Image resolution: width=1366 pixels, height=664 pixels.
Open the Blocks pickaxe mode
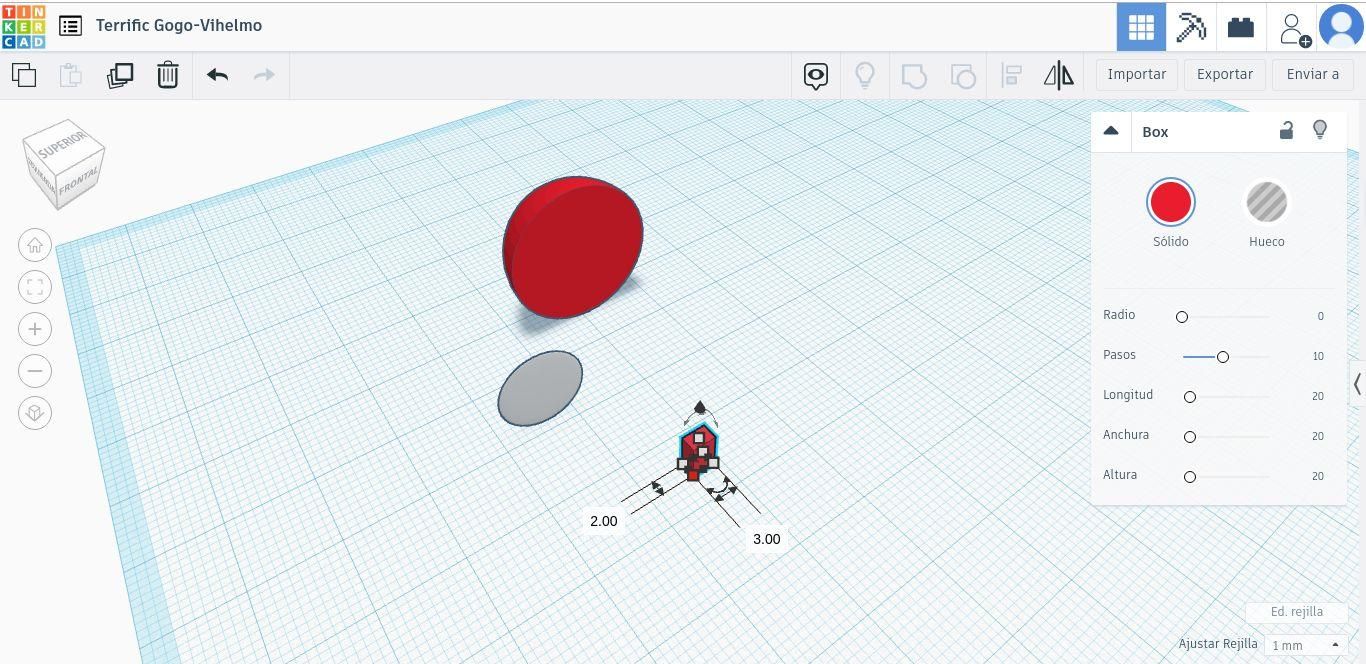point(1191,27)
